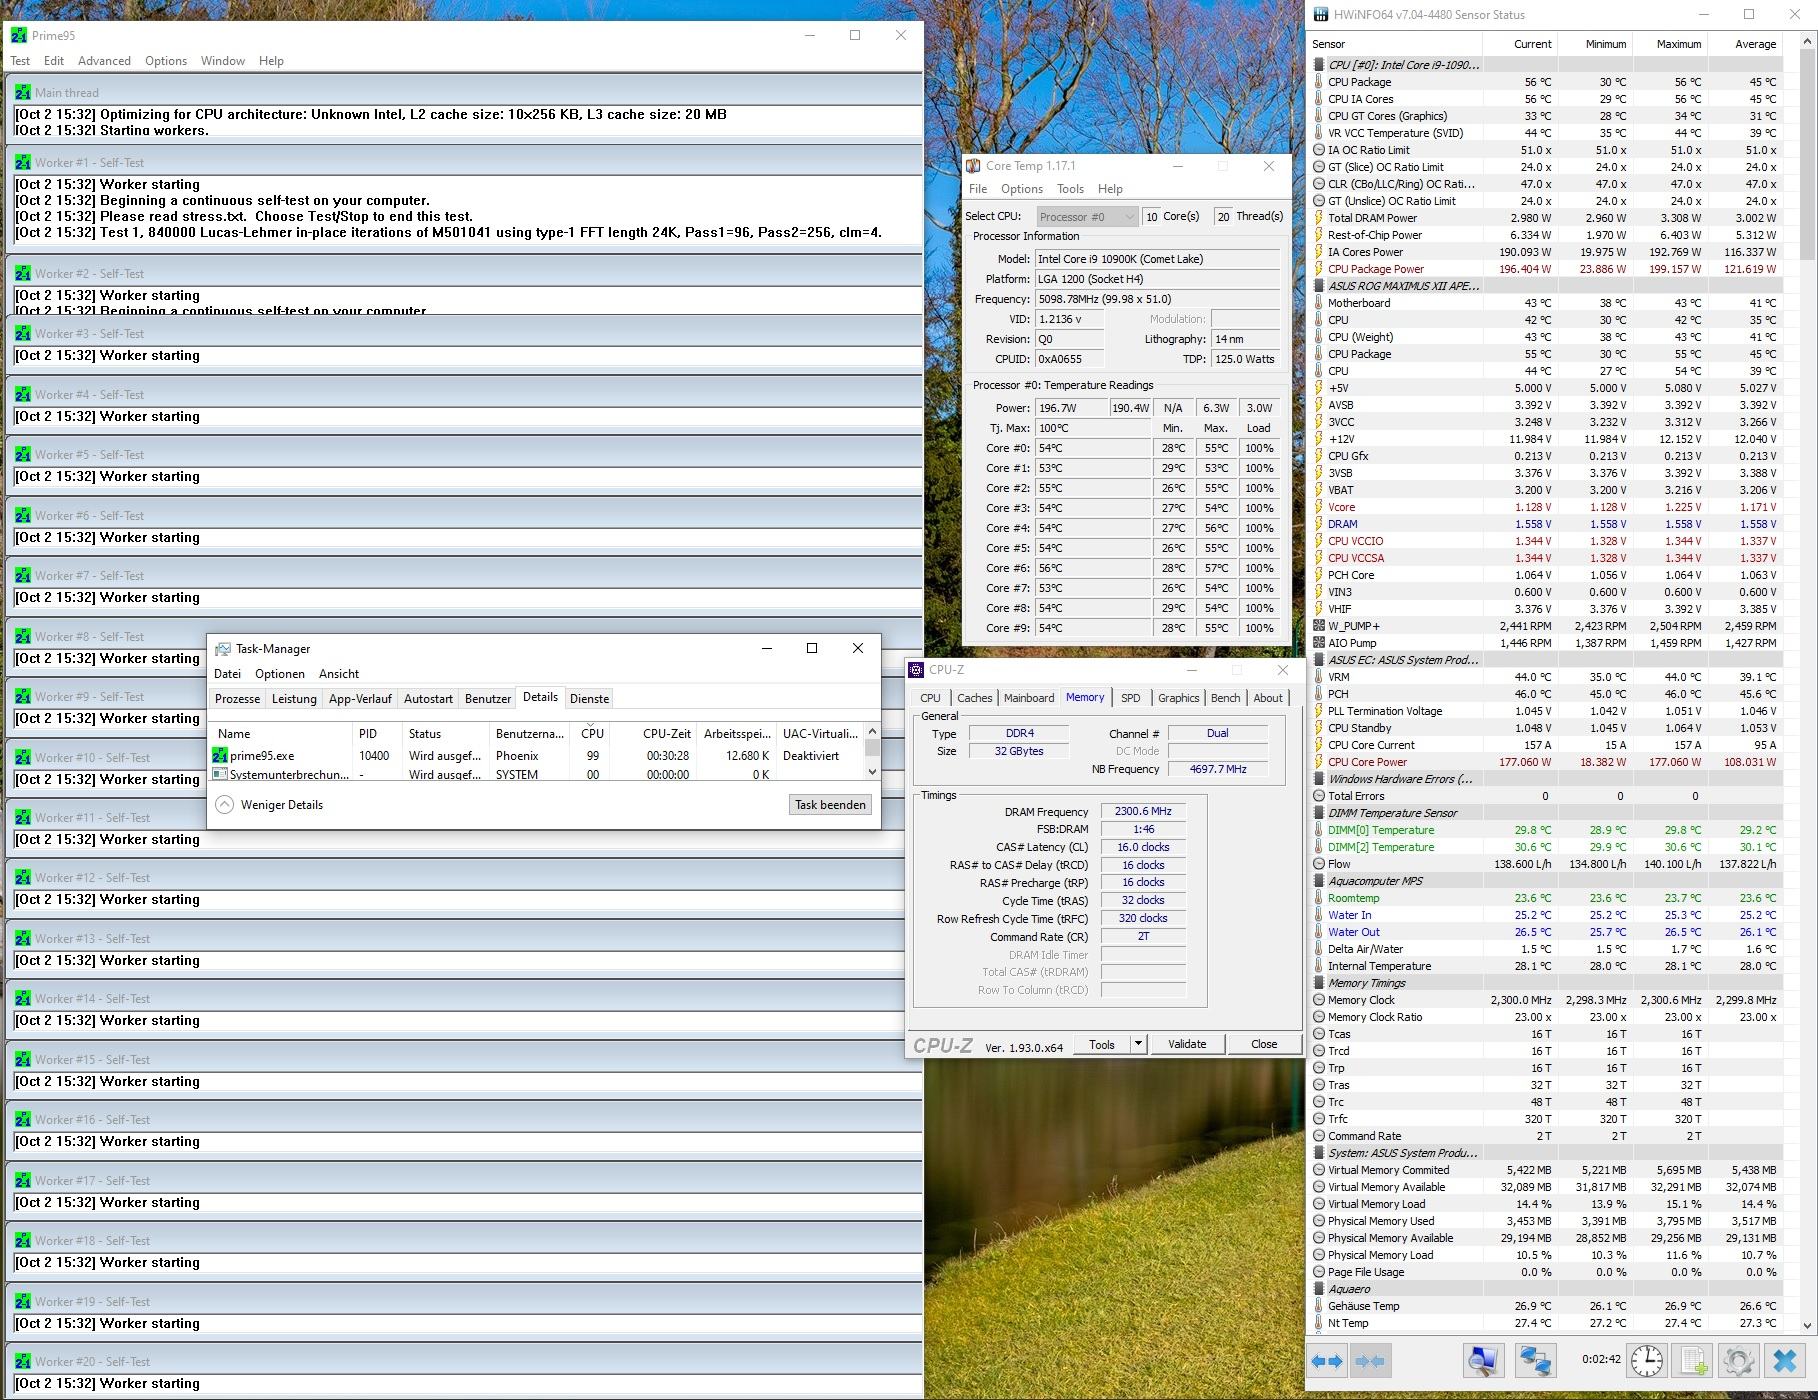1818x1400 pixels.
Task: Switch to the SPD tab in CPU-Z
Action: click(x=1130, y=698)
